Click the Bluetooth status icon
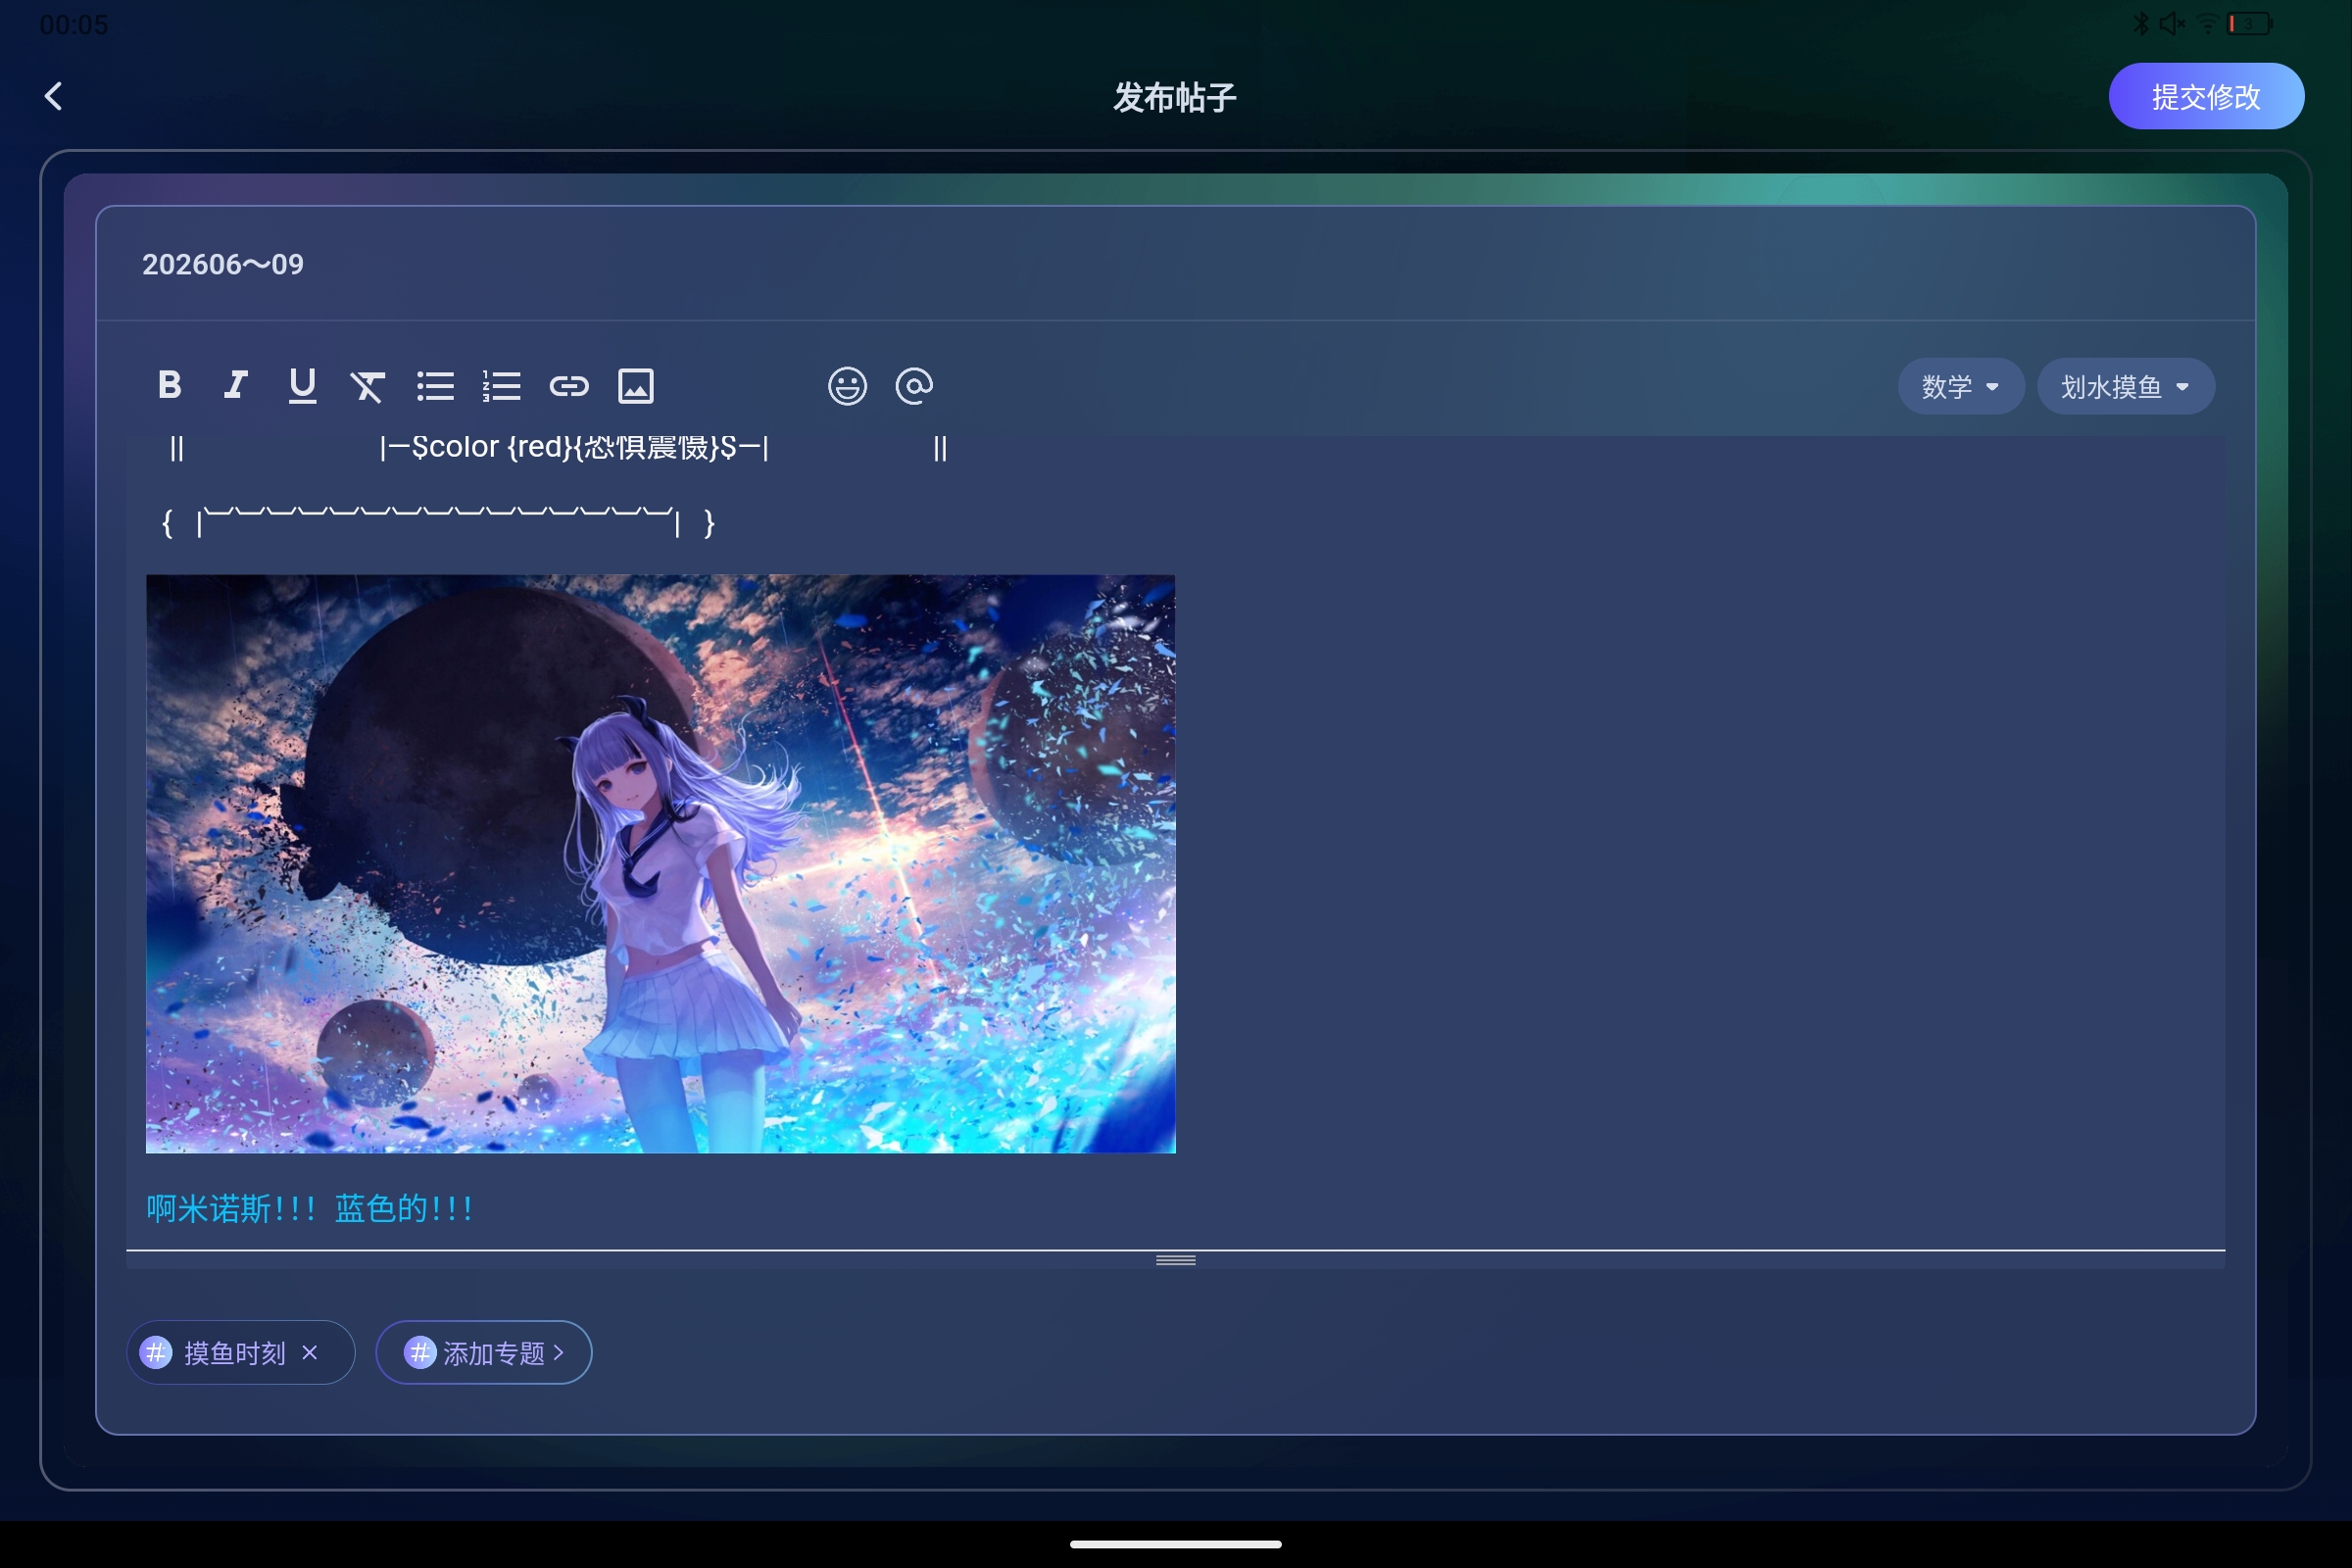The image size is (2352, 1568). [x=2140, y=24]
